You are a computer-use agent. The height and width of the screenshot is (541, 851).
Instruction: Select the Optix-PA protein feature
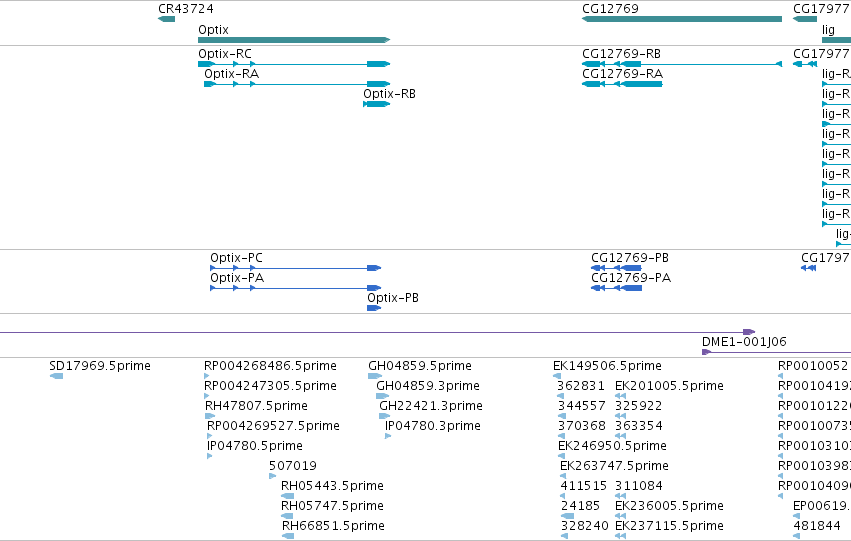click(x=296, y=288)
